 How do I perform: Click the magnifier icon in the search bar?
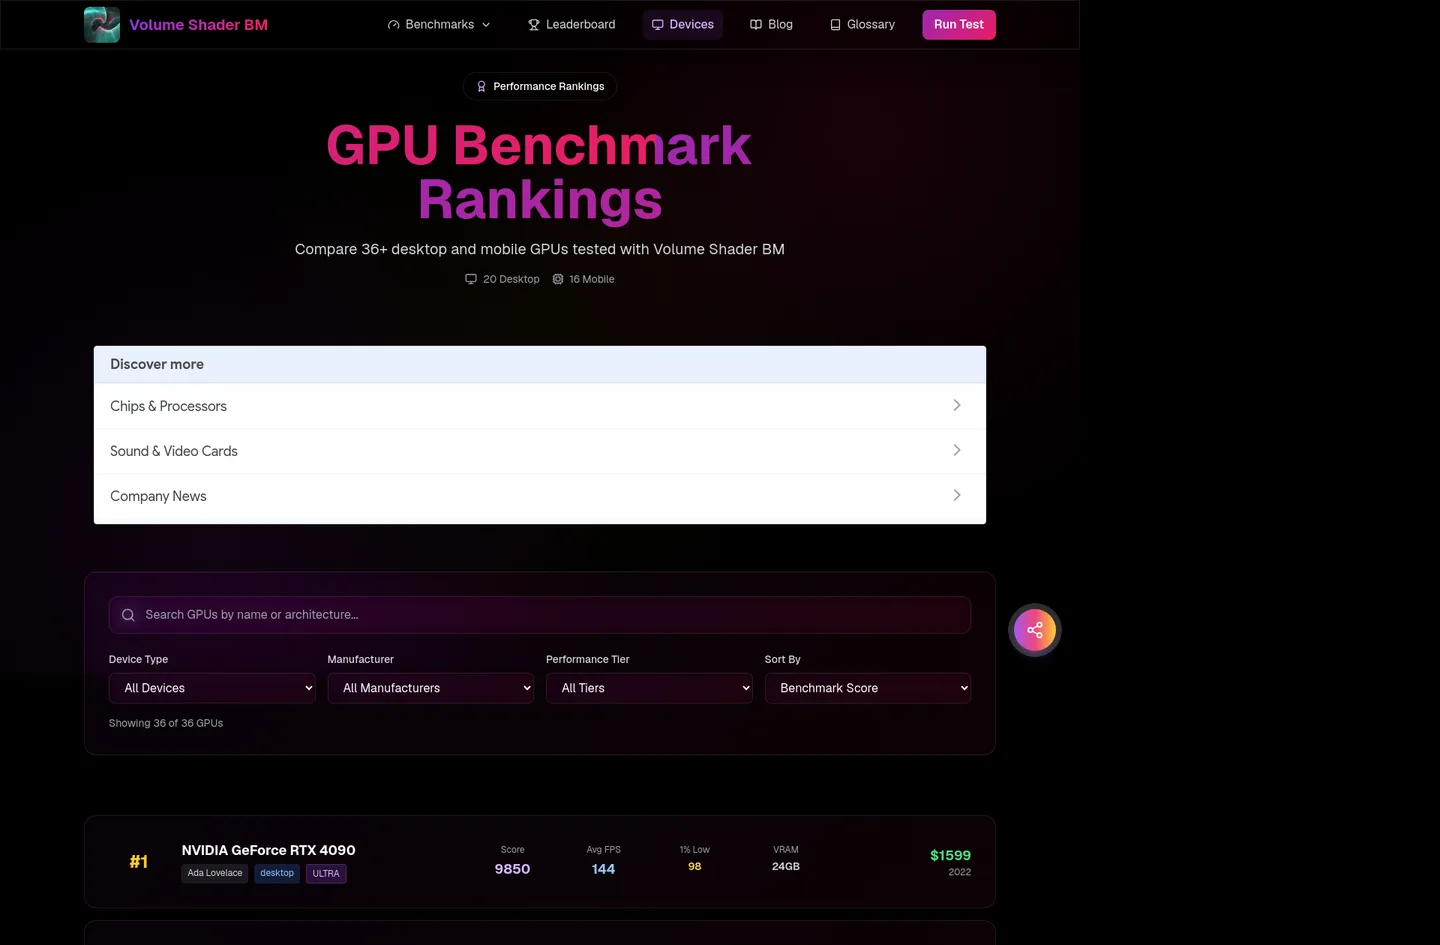pos(128,615)
